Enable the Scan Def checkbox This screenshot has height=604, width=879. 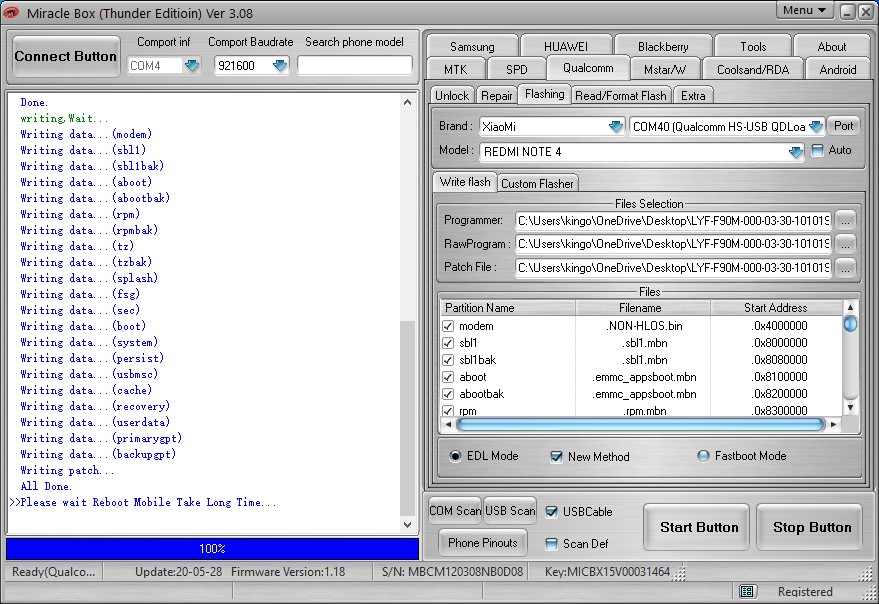552,543
